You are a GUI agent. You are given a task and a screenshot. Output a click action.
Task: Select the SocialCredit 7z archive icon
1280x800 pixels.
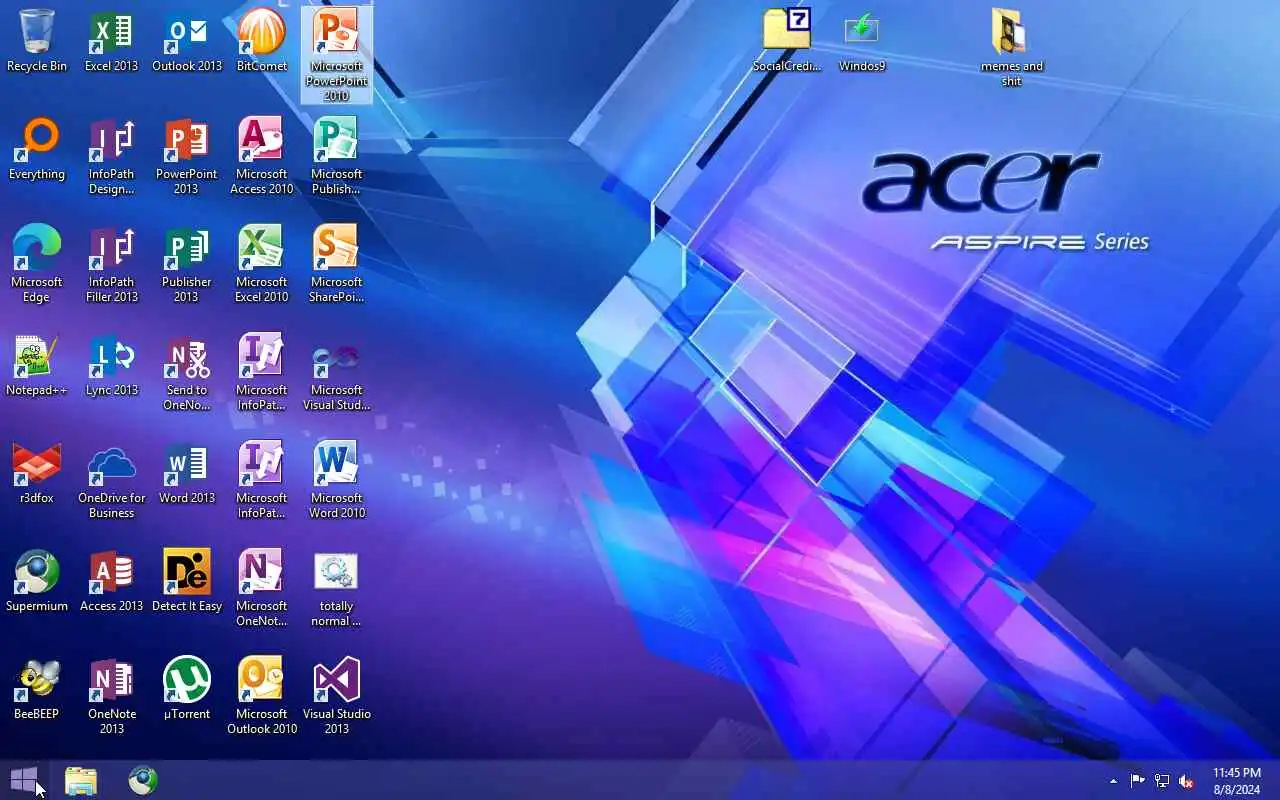(787, 40)
